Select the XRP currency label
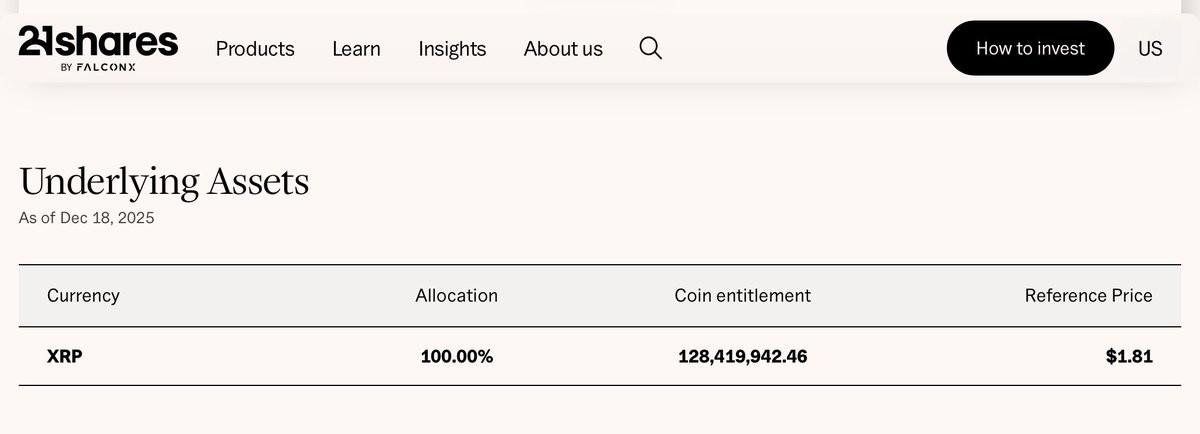This screenshot has height=434, width=1200. pyautogui.click(x=64, y=355)
